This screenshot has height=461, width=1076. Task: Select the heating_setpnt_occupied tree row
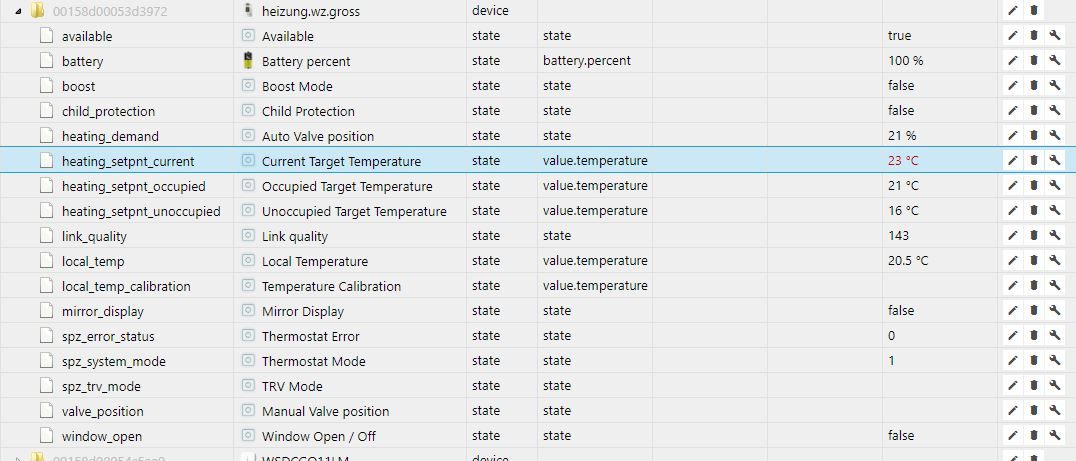(x=133, y=186)
